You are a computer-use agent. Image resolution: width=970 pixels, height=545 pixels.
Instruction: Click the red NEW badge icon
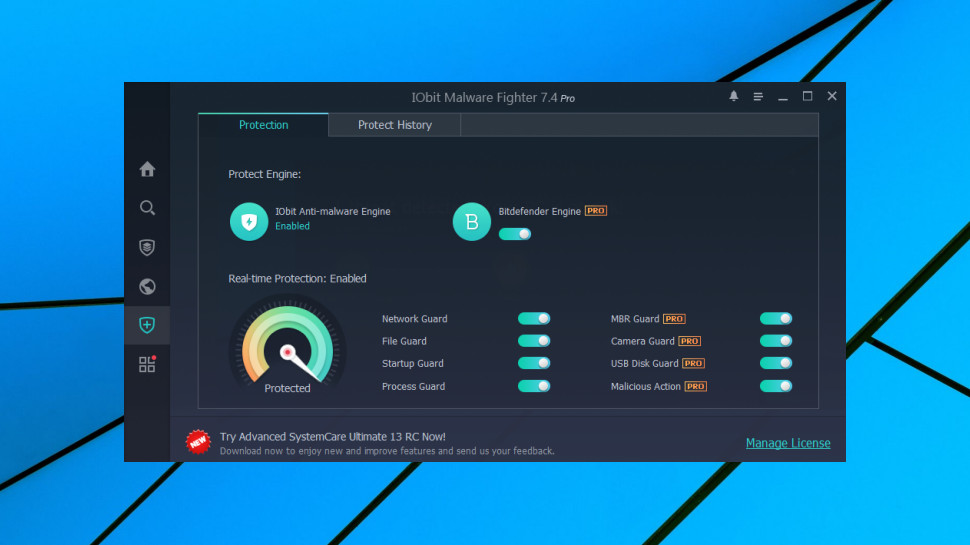click(x=198, y=442)
